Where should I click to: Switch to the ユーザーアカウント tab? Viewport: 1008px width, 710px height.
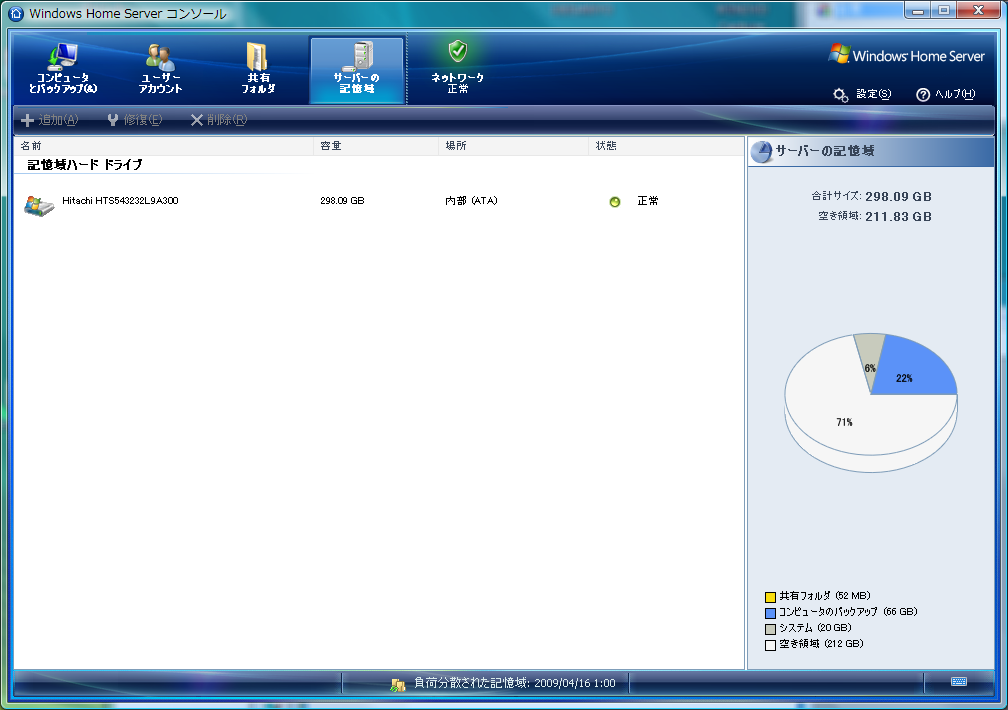pos(160,69)
